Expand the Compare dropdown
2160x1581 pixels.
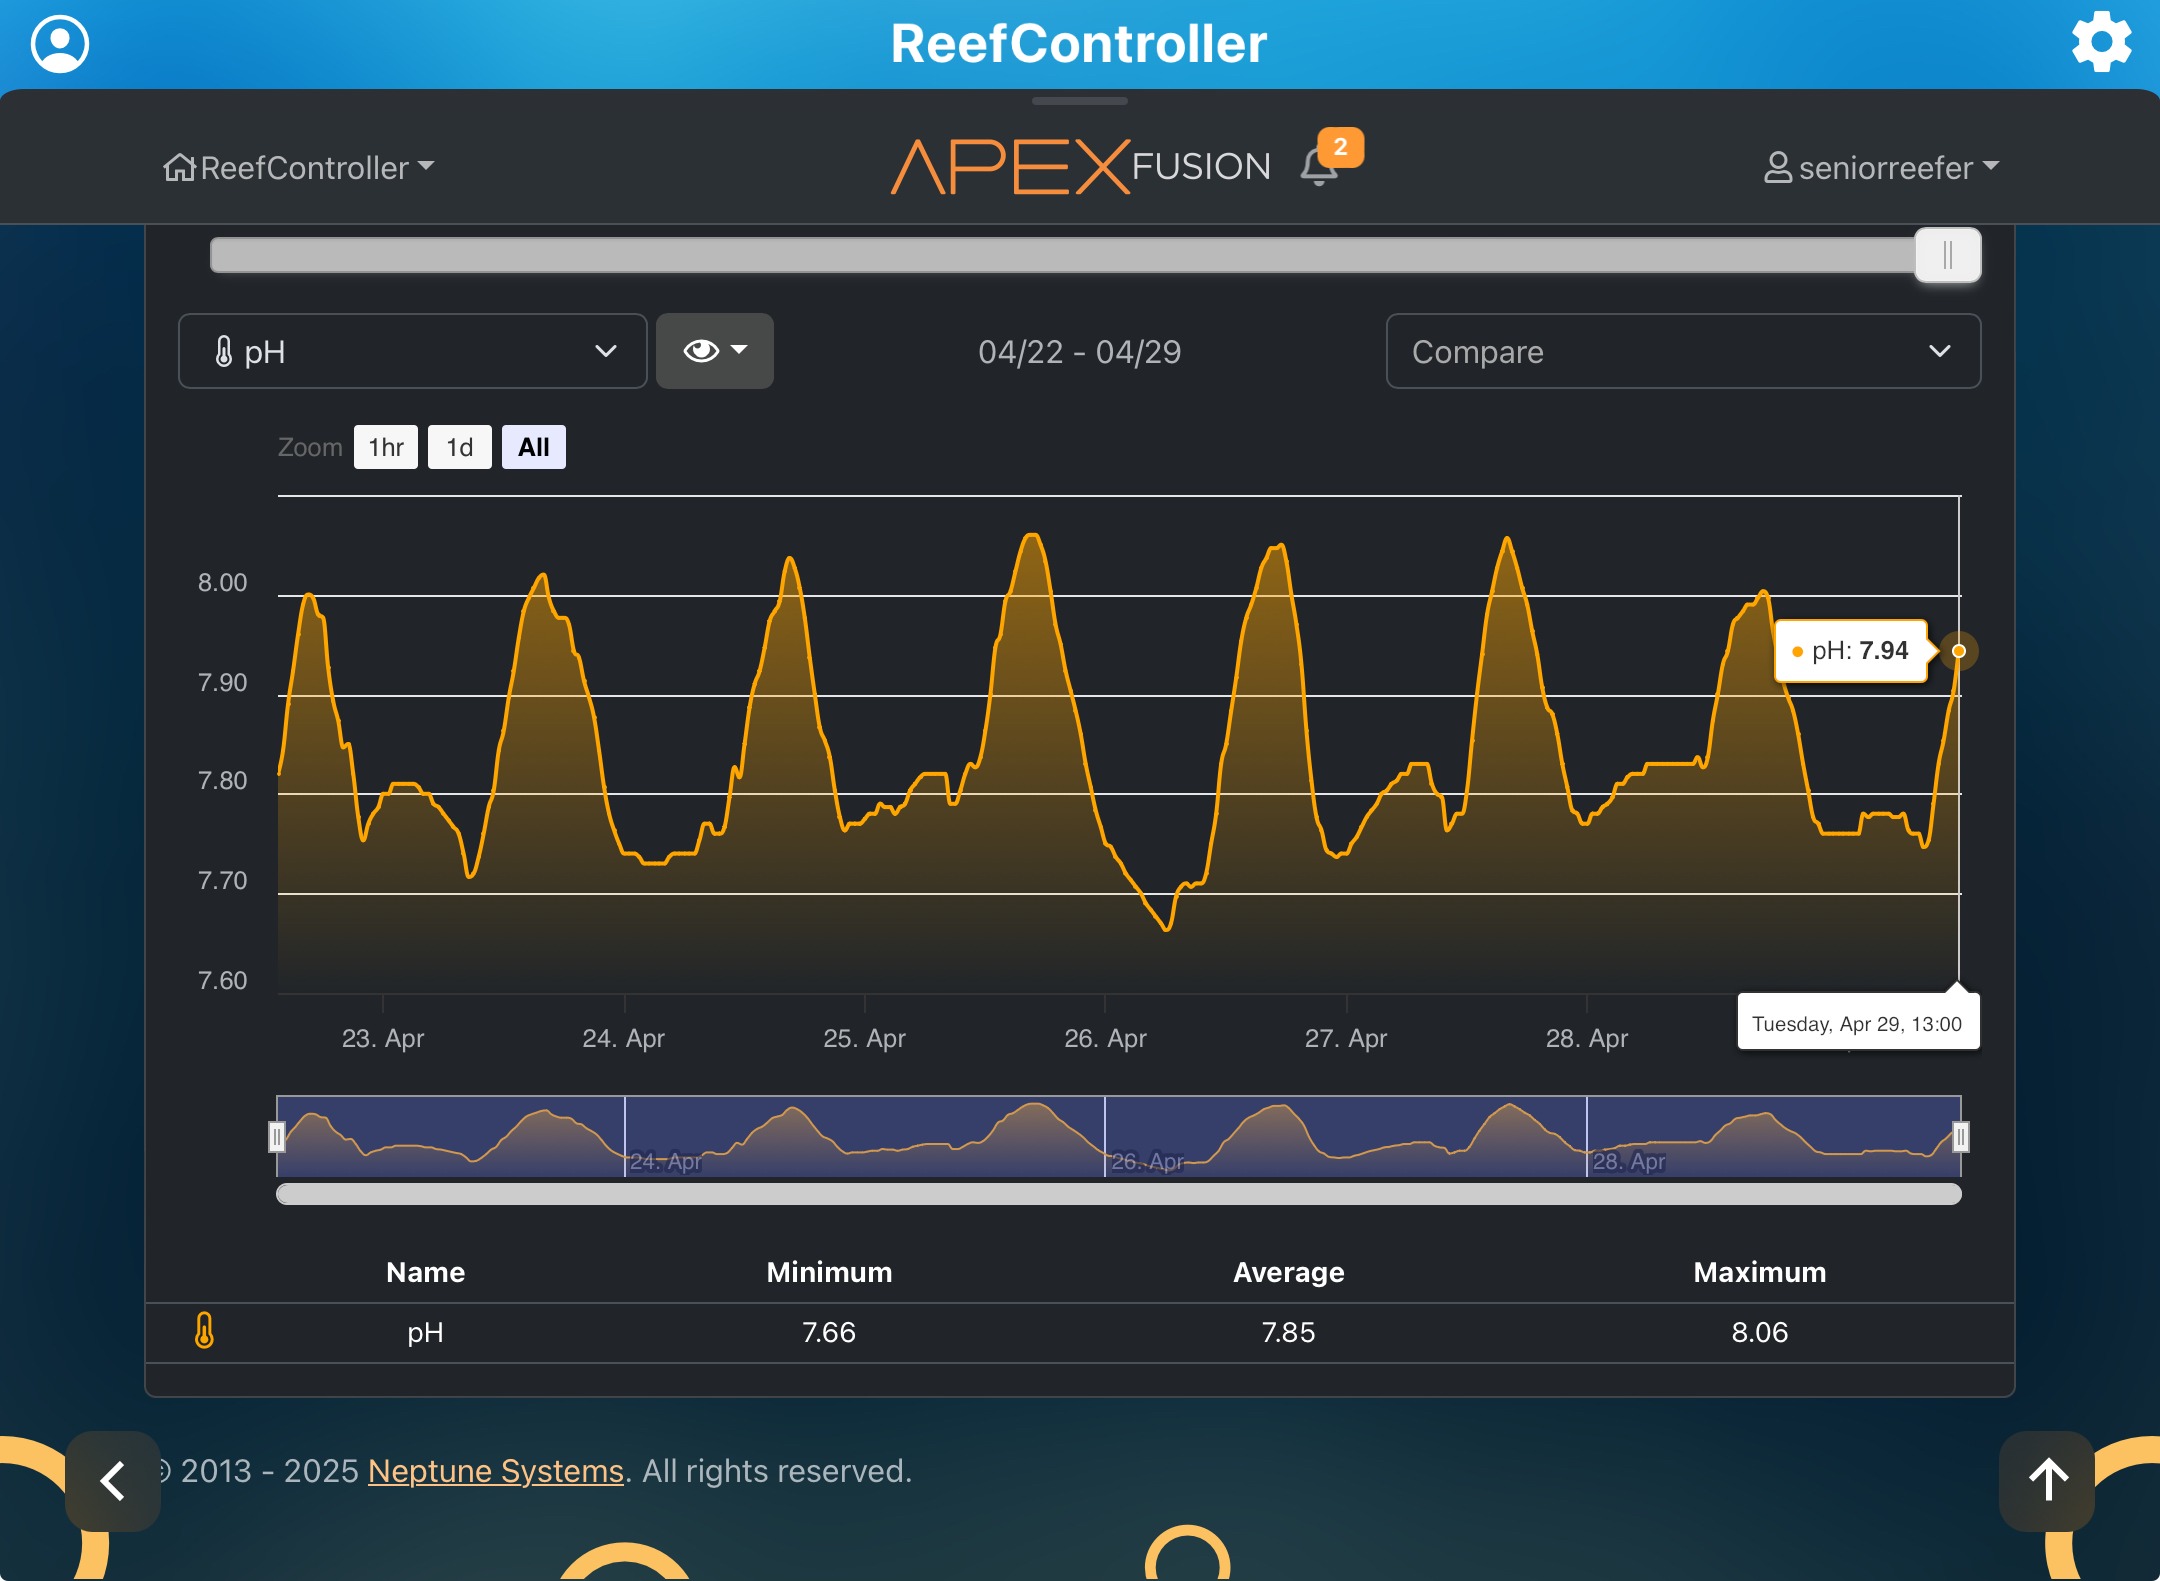(x=1682, y=351)
